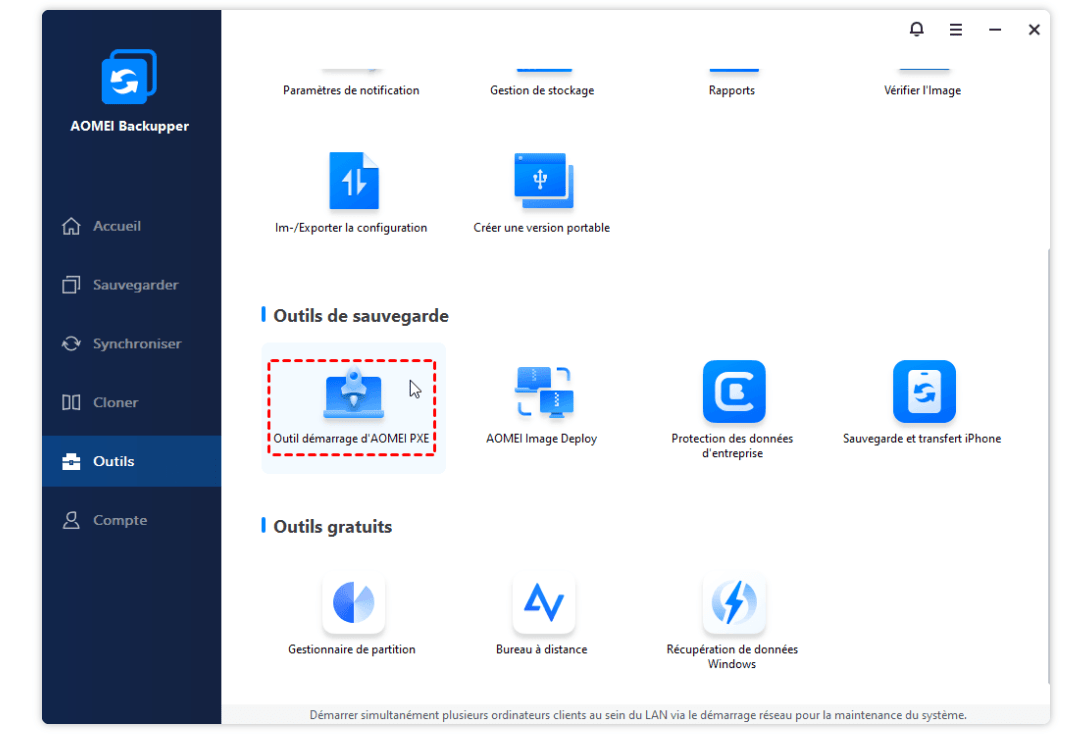
Task: Go to Accueil in sidebar
Action: click(132, 226)
